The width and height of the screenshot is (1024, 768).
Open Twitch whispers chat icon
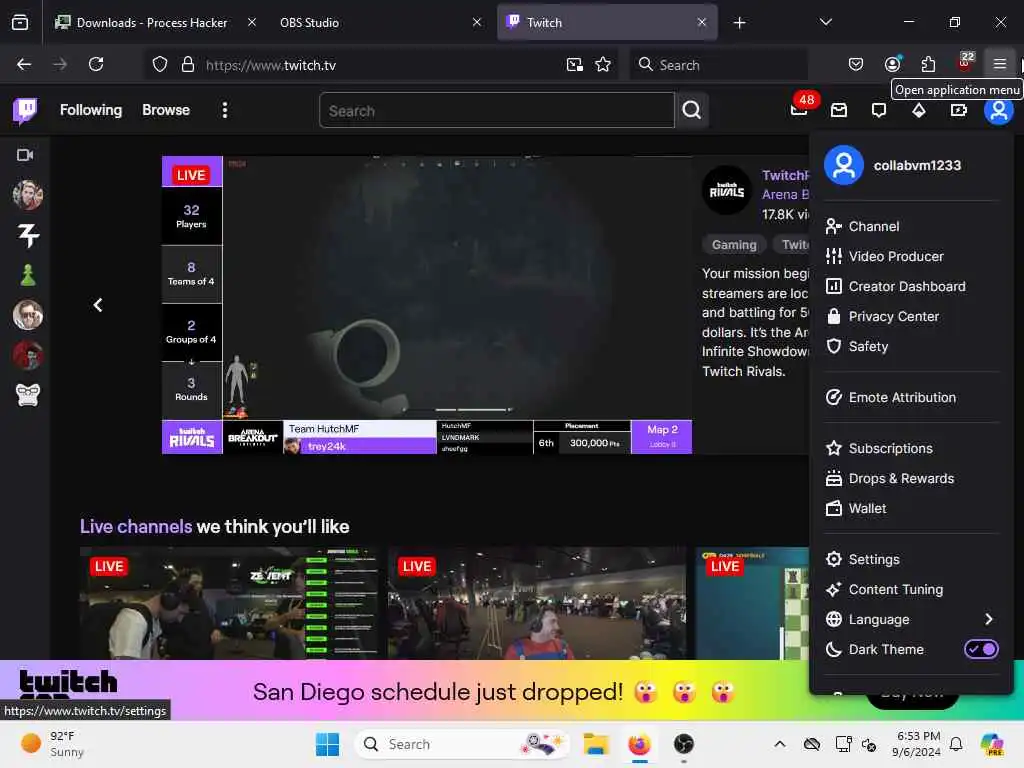(879, 110)
